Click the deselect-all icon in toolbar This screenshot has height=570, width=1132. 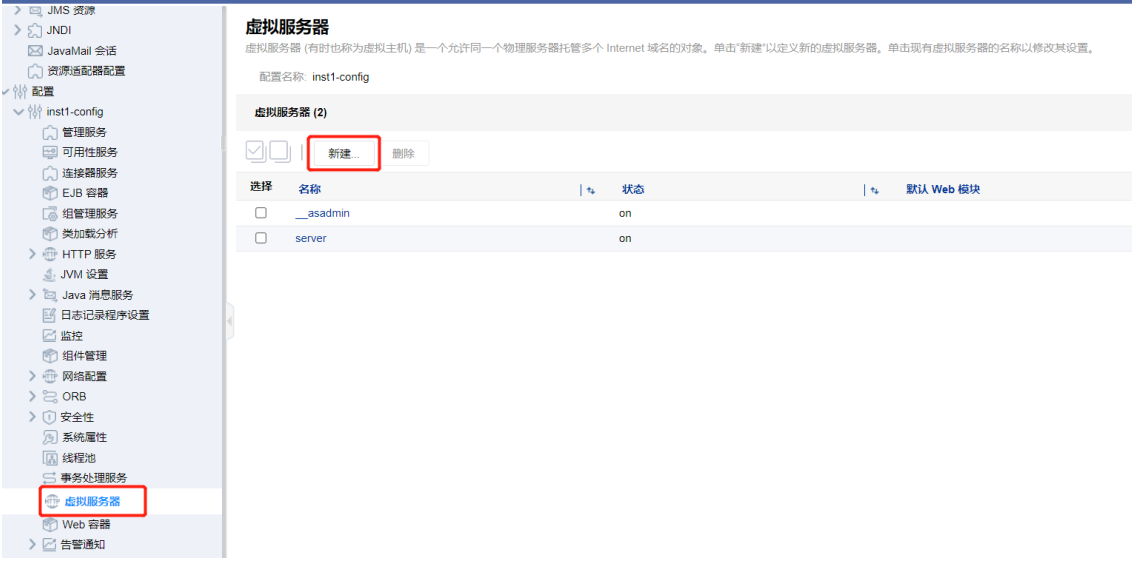coord(279,152)
